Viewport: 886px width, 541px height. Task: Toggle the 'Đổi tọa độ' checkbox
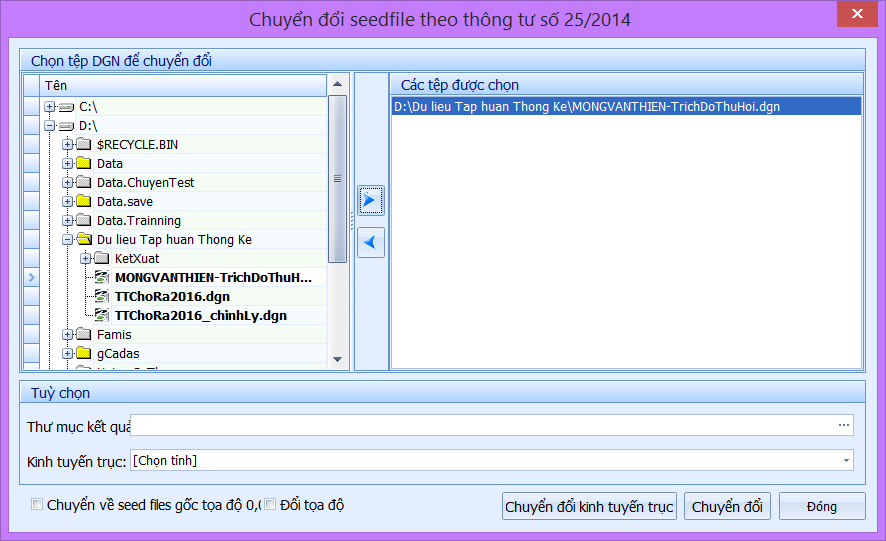[x=270, y=505]
